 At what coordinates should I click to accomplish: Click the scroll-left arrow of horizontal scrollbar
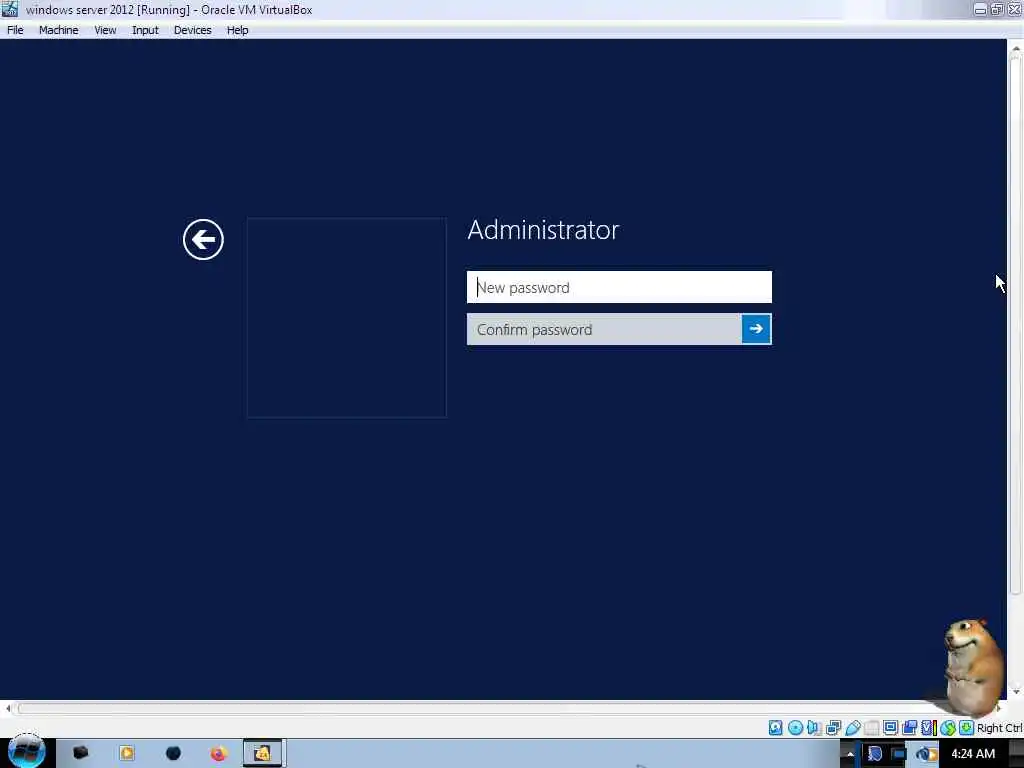coord(8,709)
